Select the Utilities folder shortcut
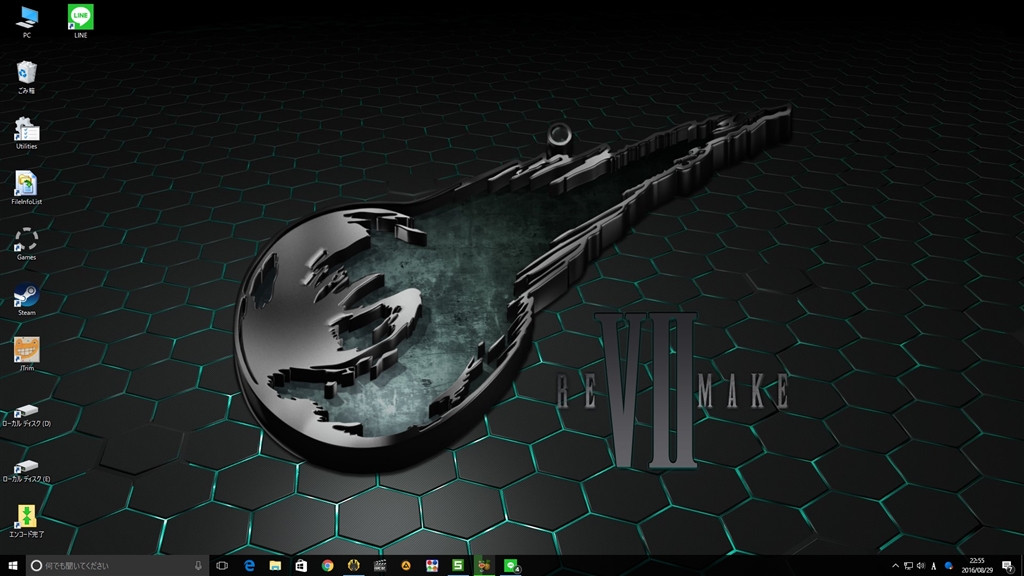The width and height of the screenshot is (1024, 576). (x=26, y=133)
